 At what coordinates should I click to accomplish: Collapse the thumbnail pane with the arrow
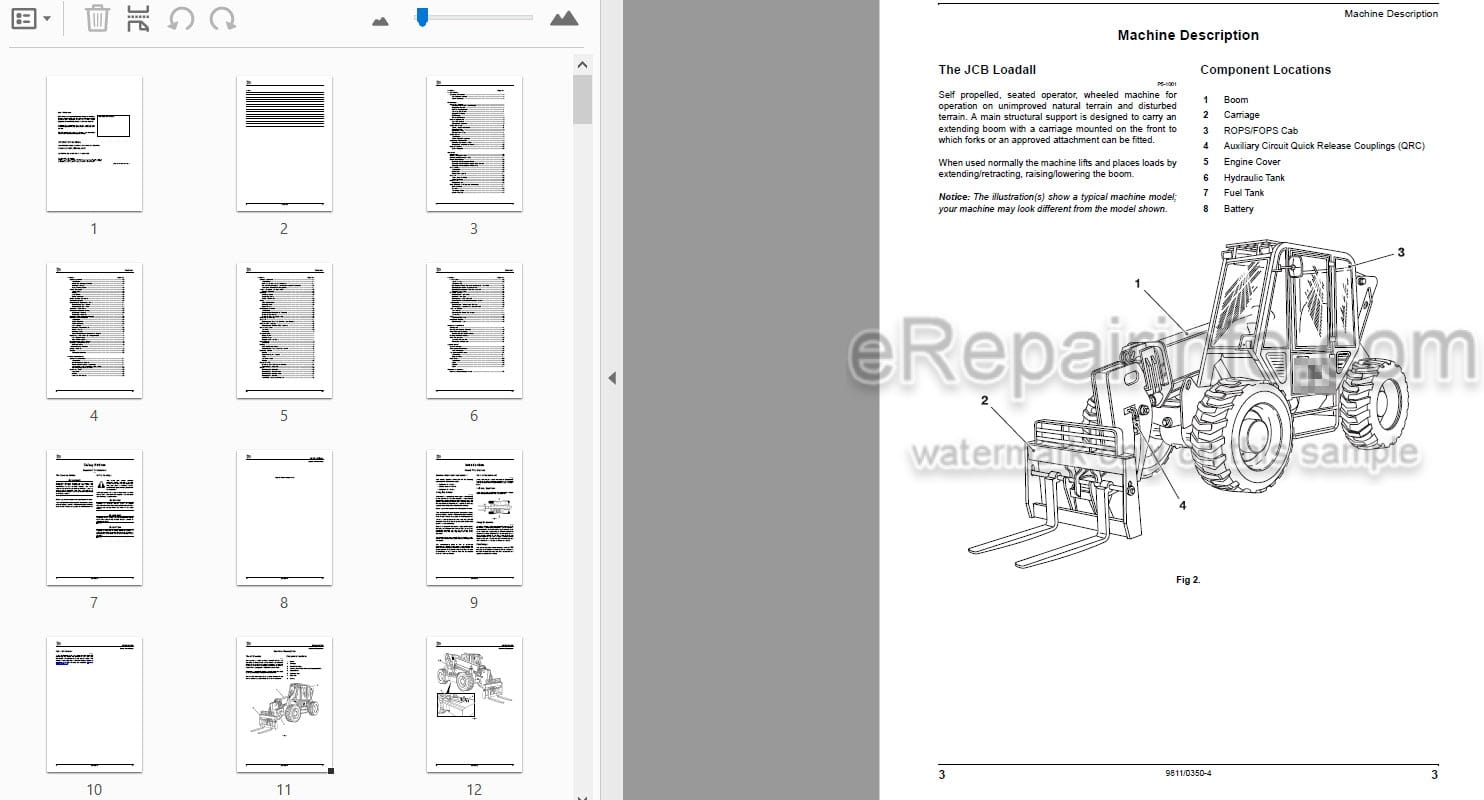[x=611, y=378]
